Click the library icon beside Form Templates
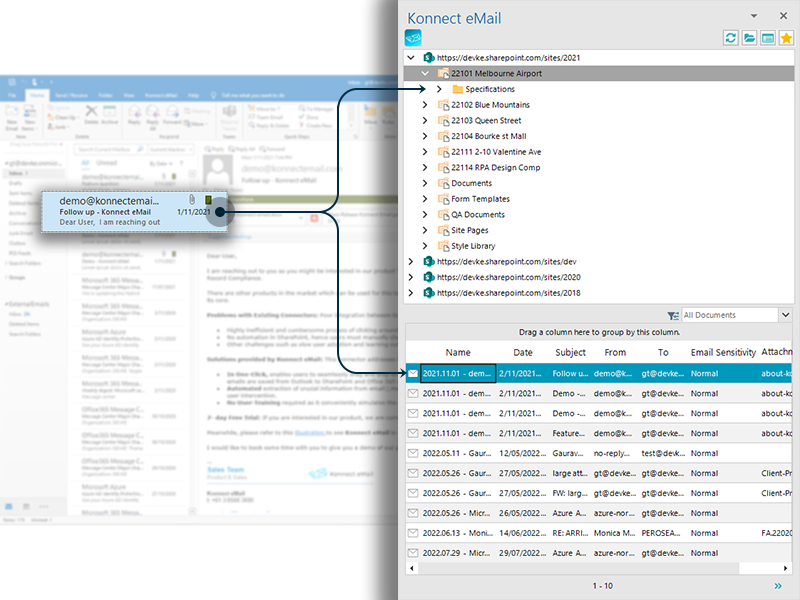The height and width of the screenshot is (600, 800). coord(443,199)
